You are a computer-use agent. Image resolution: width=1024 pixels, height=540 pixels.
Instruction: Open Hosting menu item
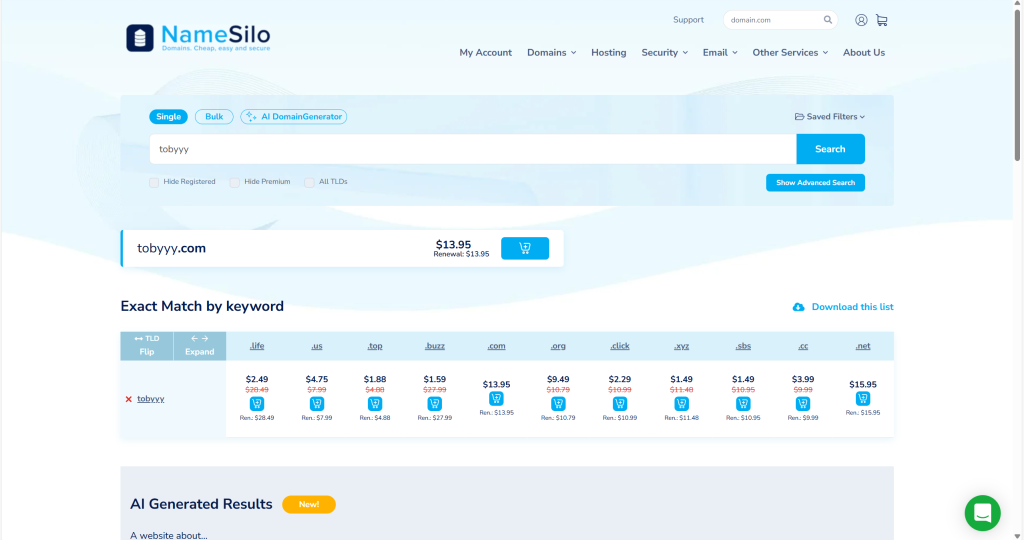point(609,52)
